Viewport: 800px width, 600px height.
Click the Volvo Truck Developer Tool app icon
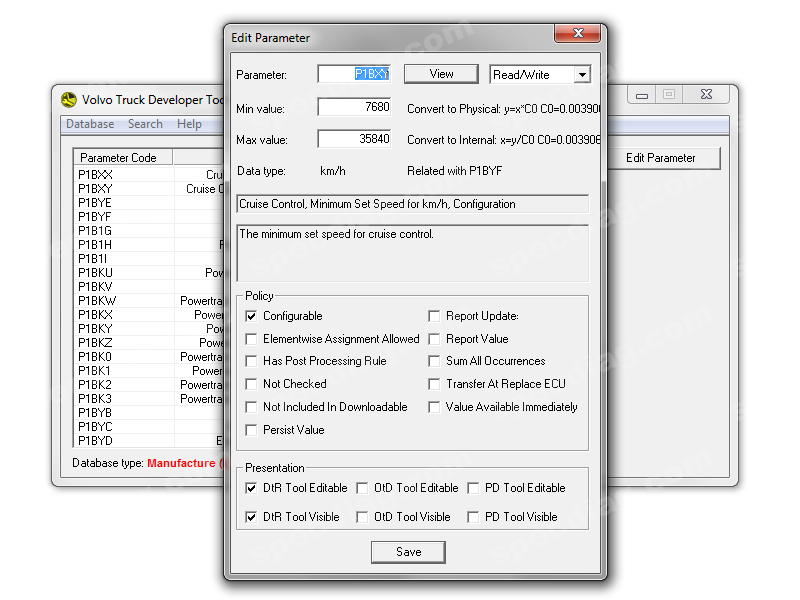coord(69,99)
